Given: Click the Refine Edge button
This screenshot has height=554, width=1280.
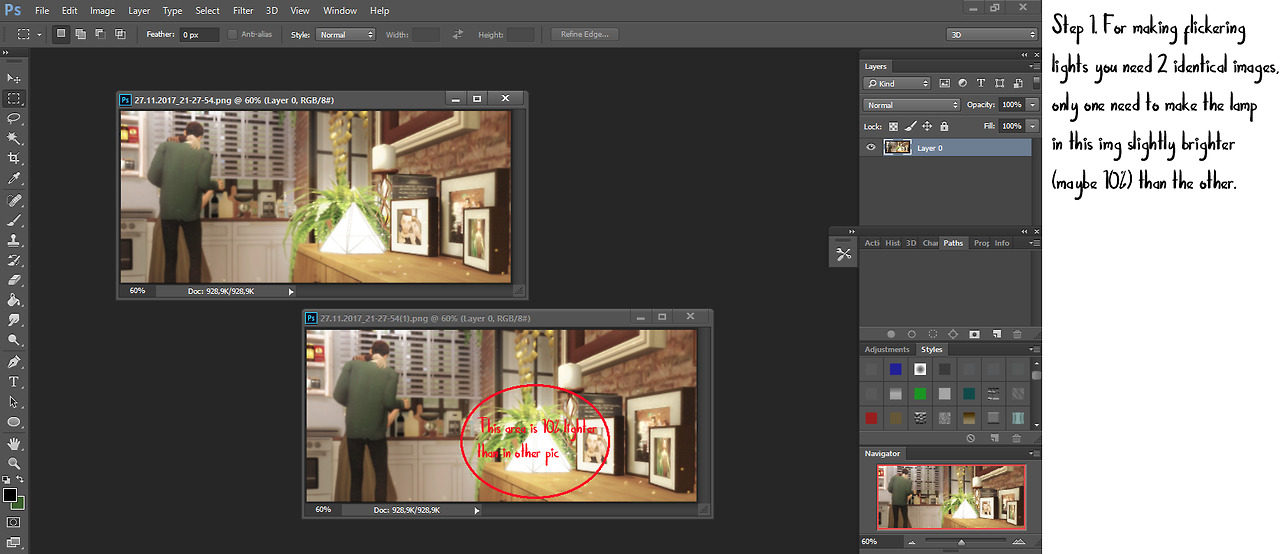Looking at the screenshot, I should click(x=585, y=35).
